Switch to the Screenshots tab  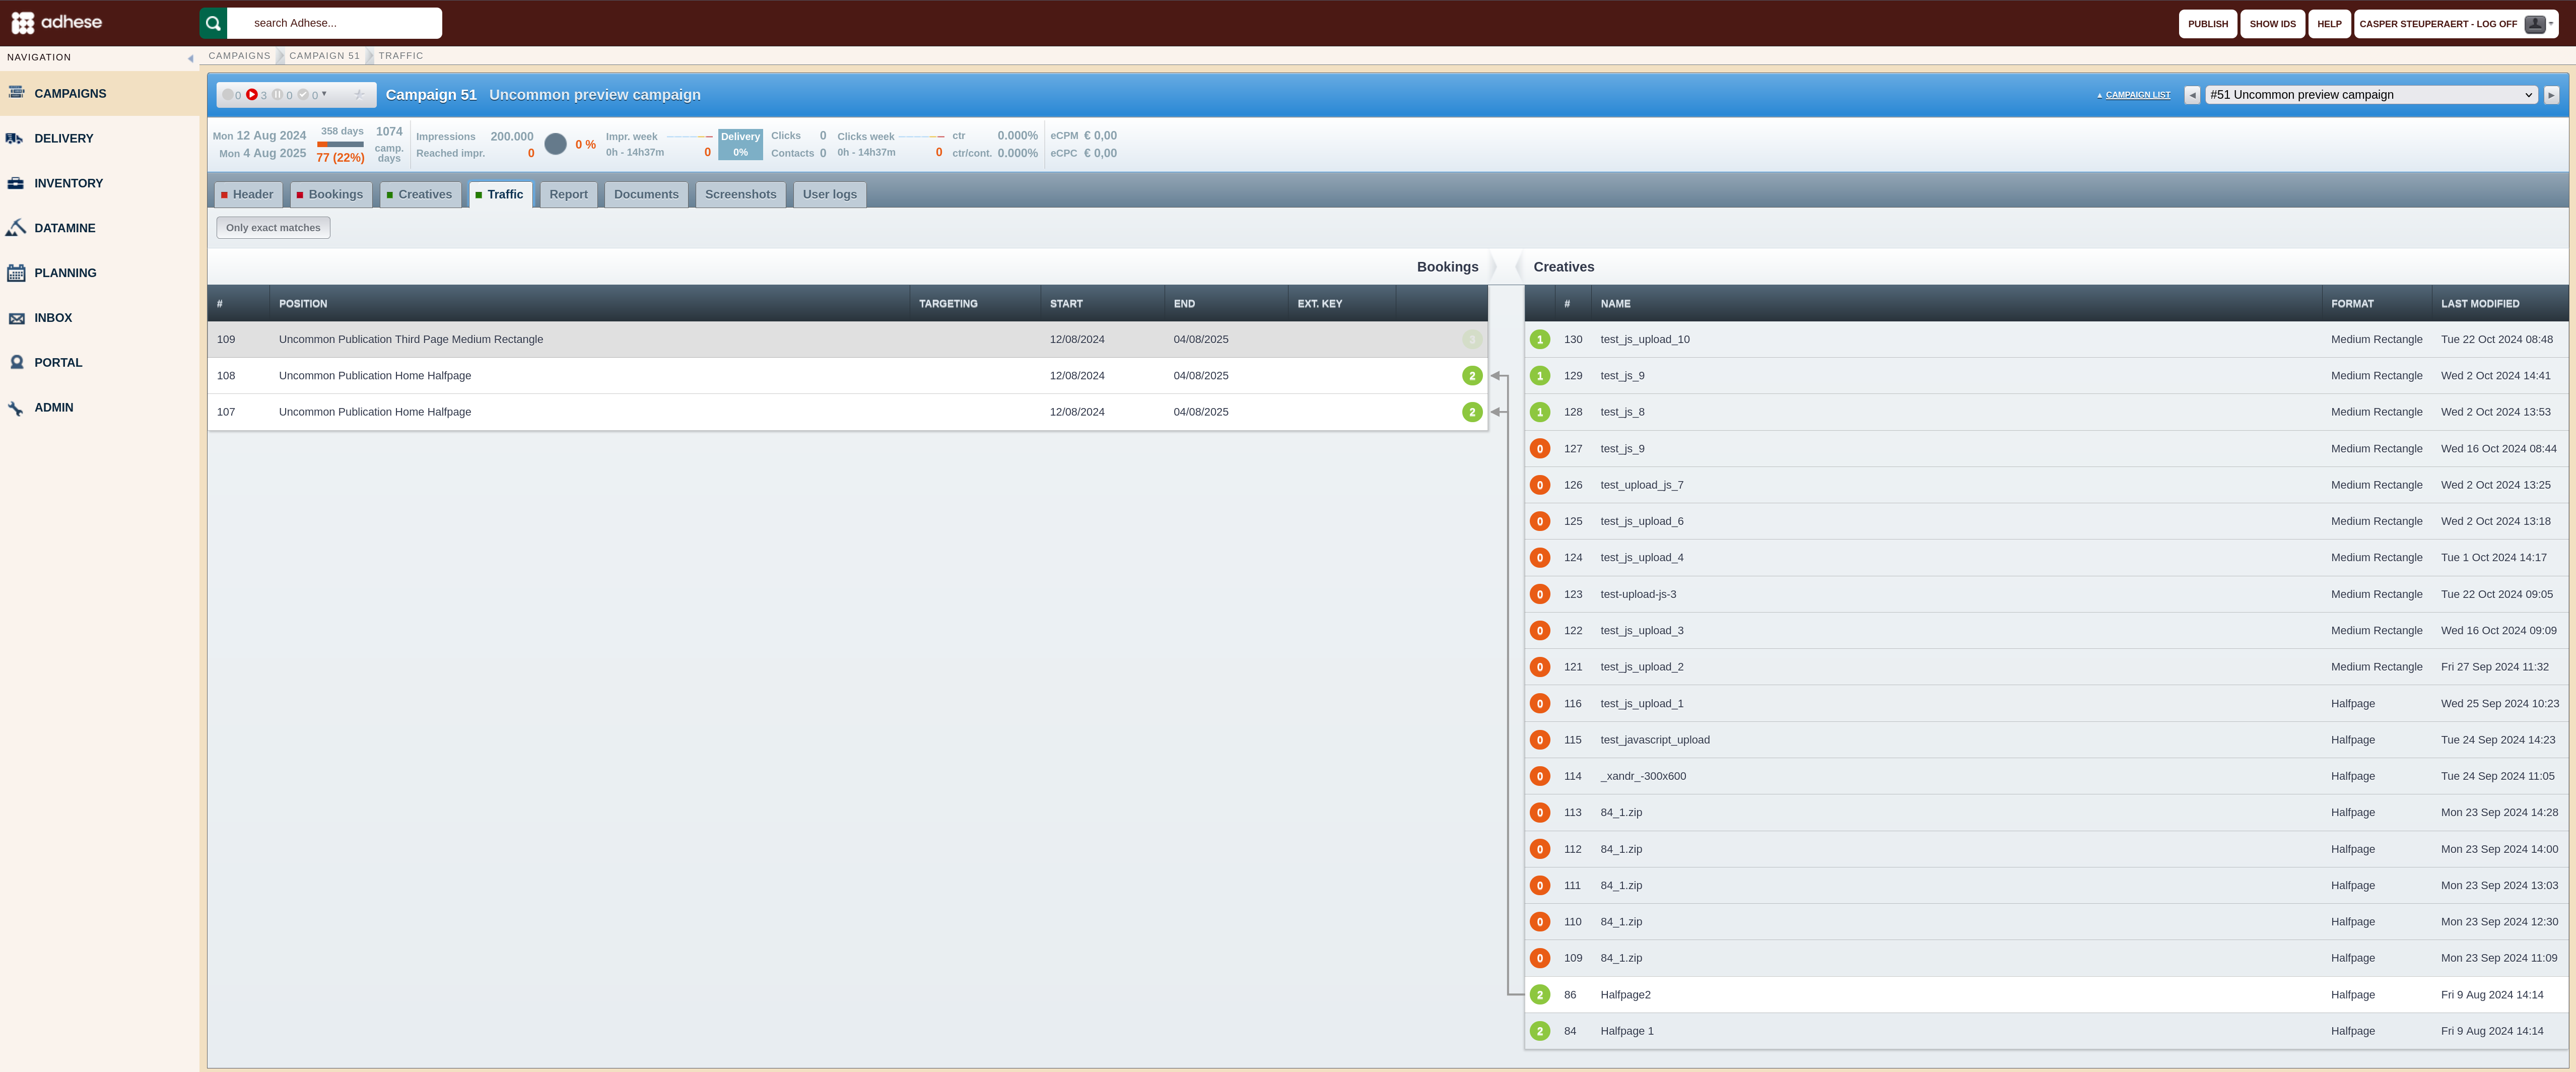[740, 194]
